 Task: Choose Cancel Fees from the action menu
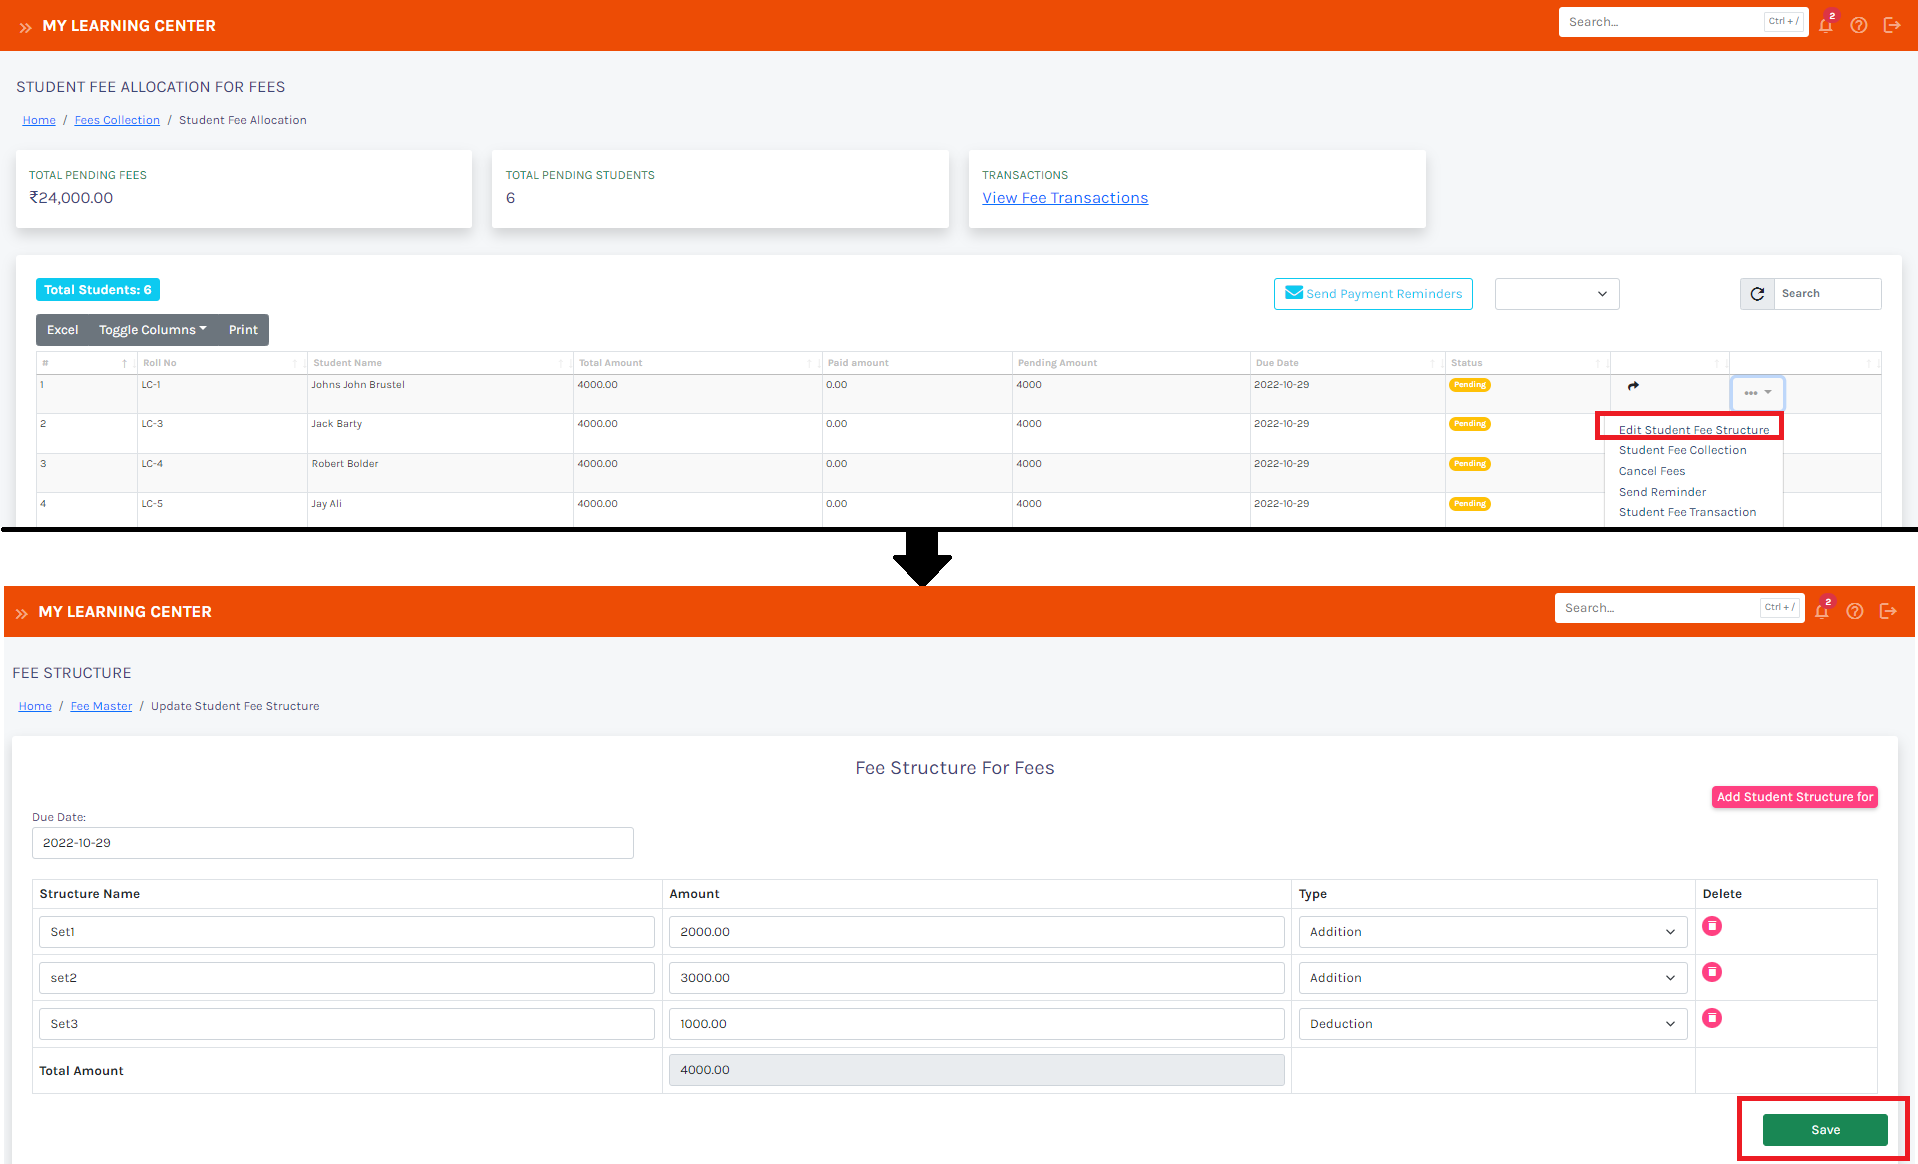pyautogui.click(x=1651, y=471)
